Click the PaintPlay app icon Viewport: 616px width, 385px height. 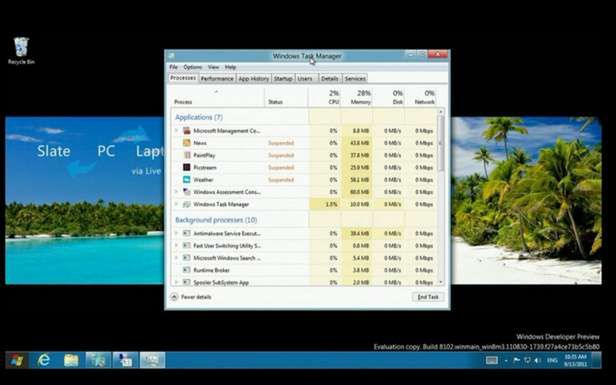187,155
